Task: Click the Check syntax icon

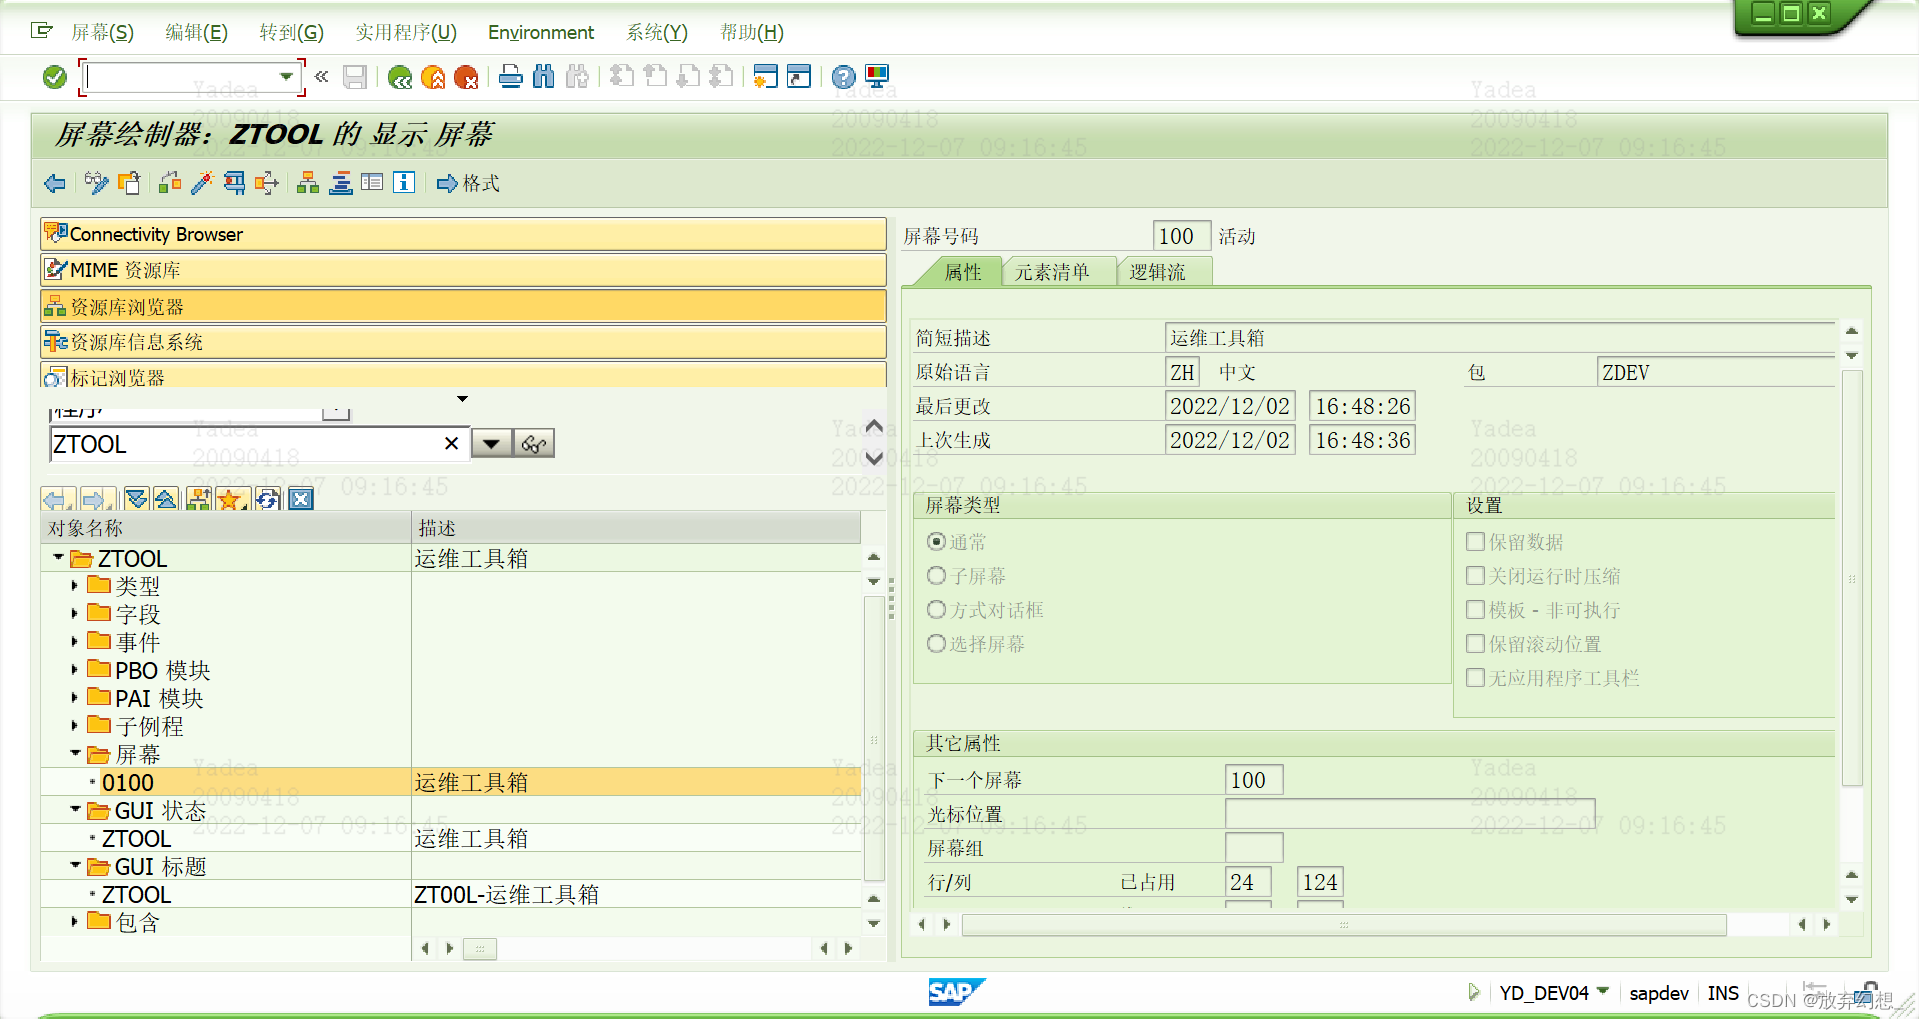Action: (x=171, y=183)
